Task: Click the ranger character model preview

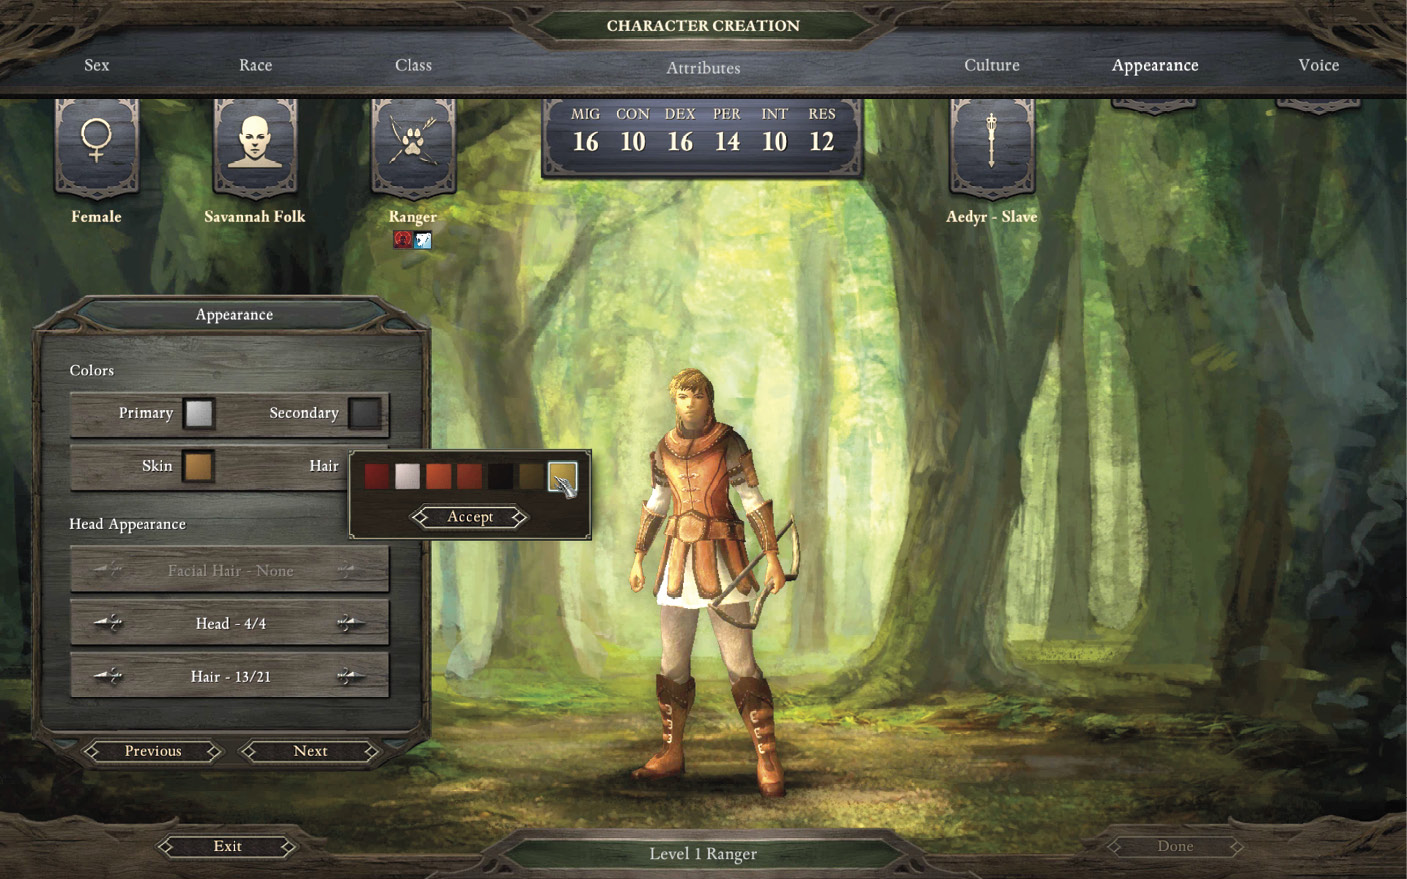Action: 712,583
